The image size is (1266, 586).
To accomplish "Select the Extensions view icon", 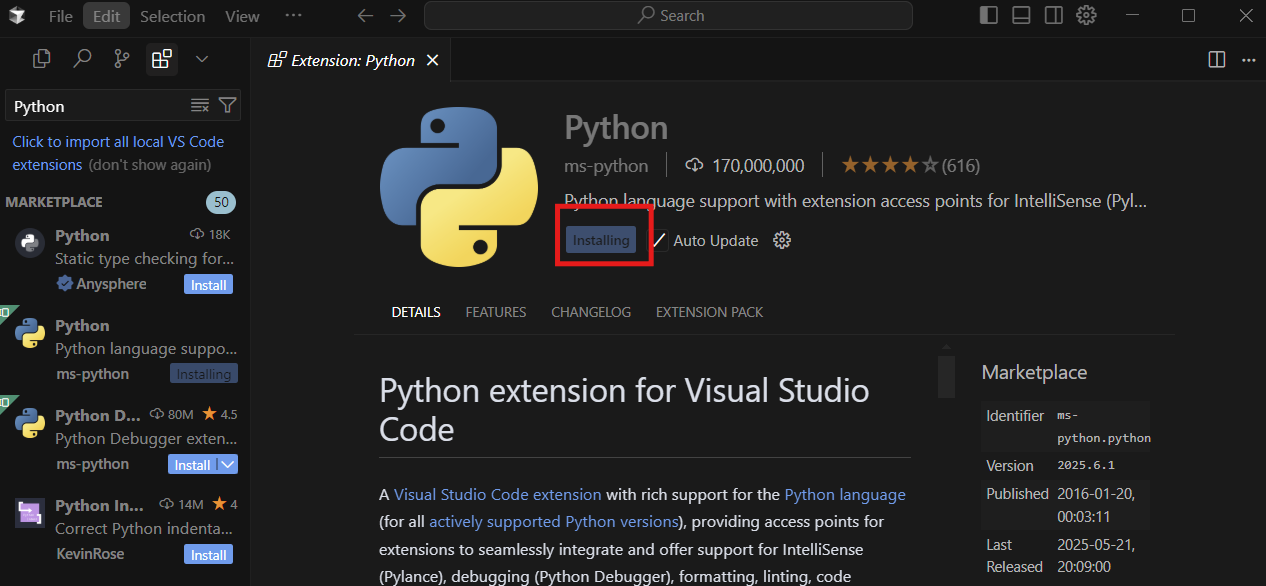I will (x=162, y=59).
